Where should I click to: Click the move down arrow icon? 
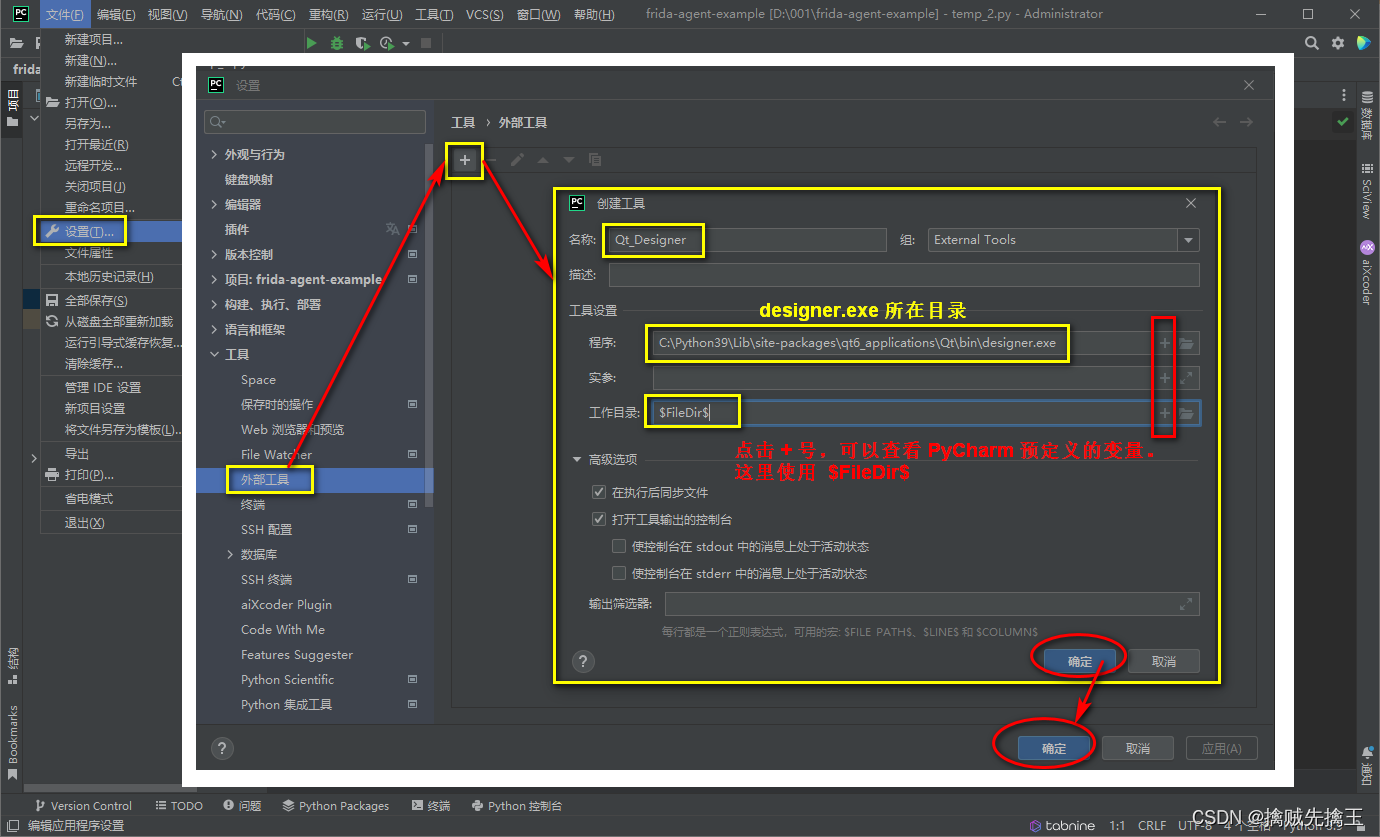click(569, 160)
